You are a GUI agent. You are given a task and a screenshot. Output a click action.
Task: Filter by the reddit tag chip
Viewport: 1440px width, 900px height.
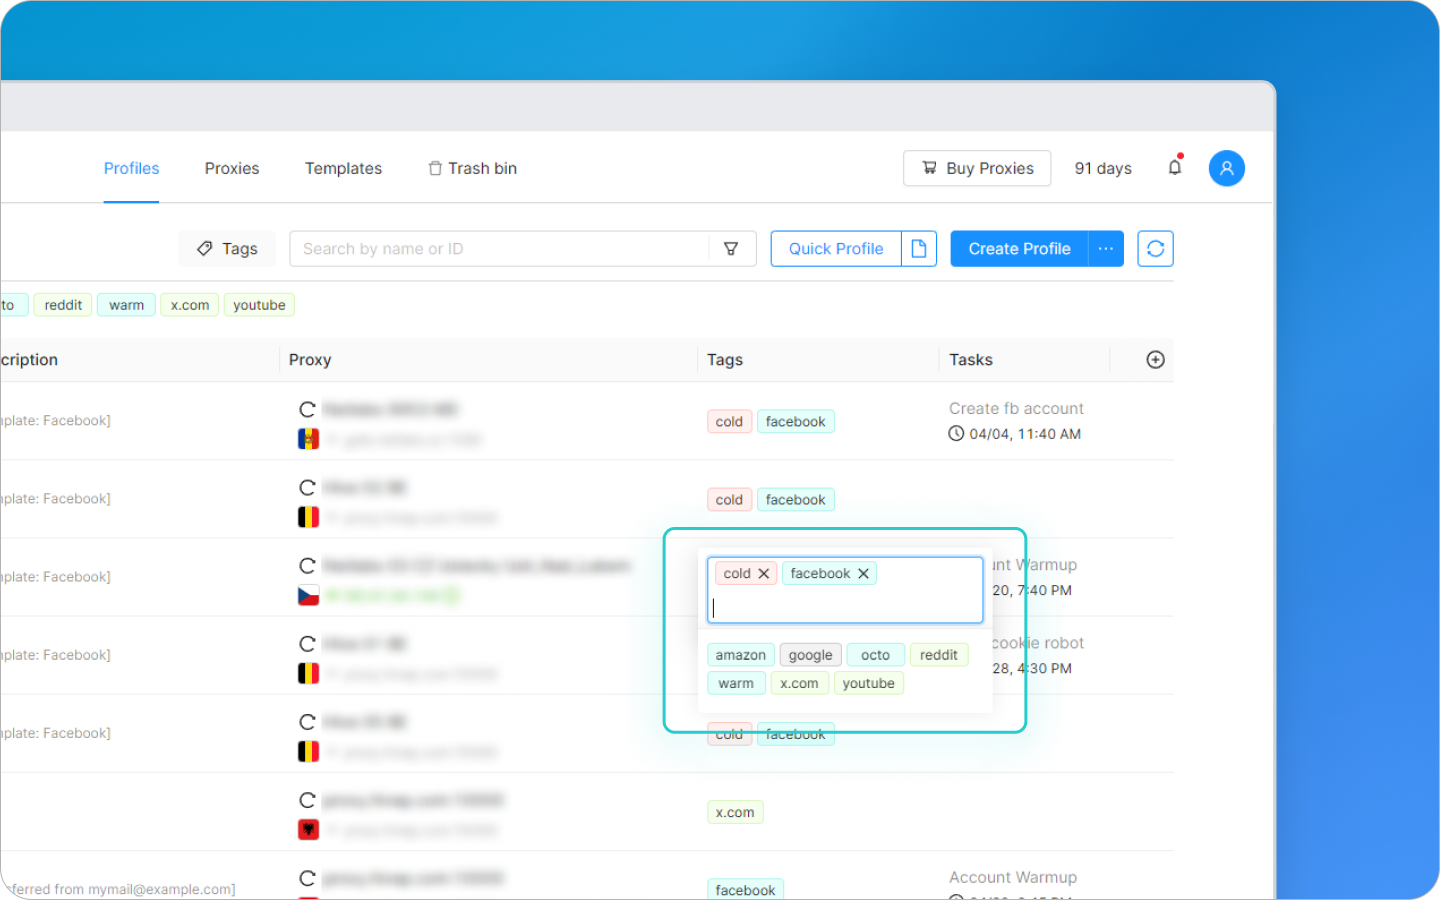click(x=63, y=305)
